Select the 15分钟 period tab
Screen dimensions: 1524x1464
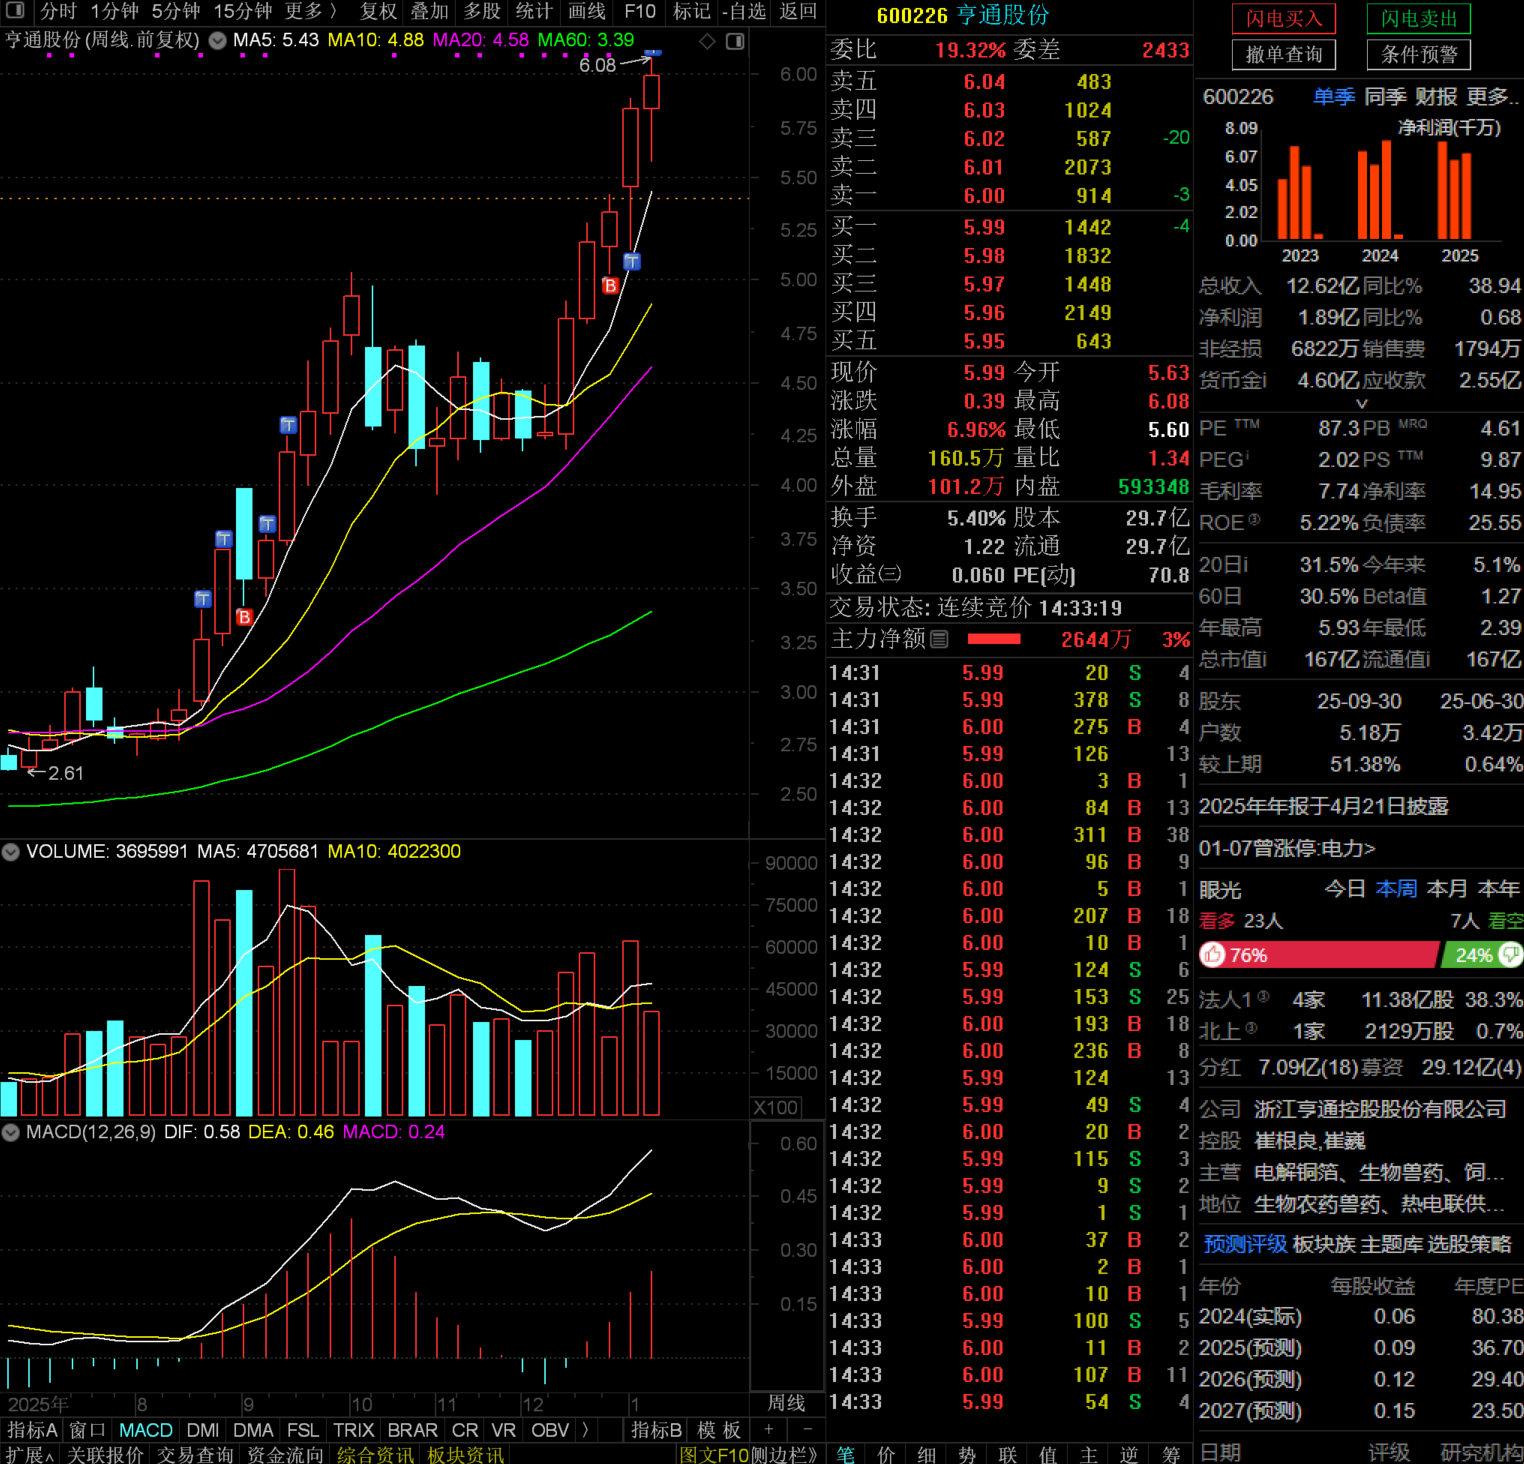[x=243, y=11]
